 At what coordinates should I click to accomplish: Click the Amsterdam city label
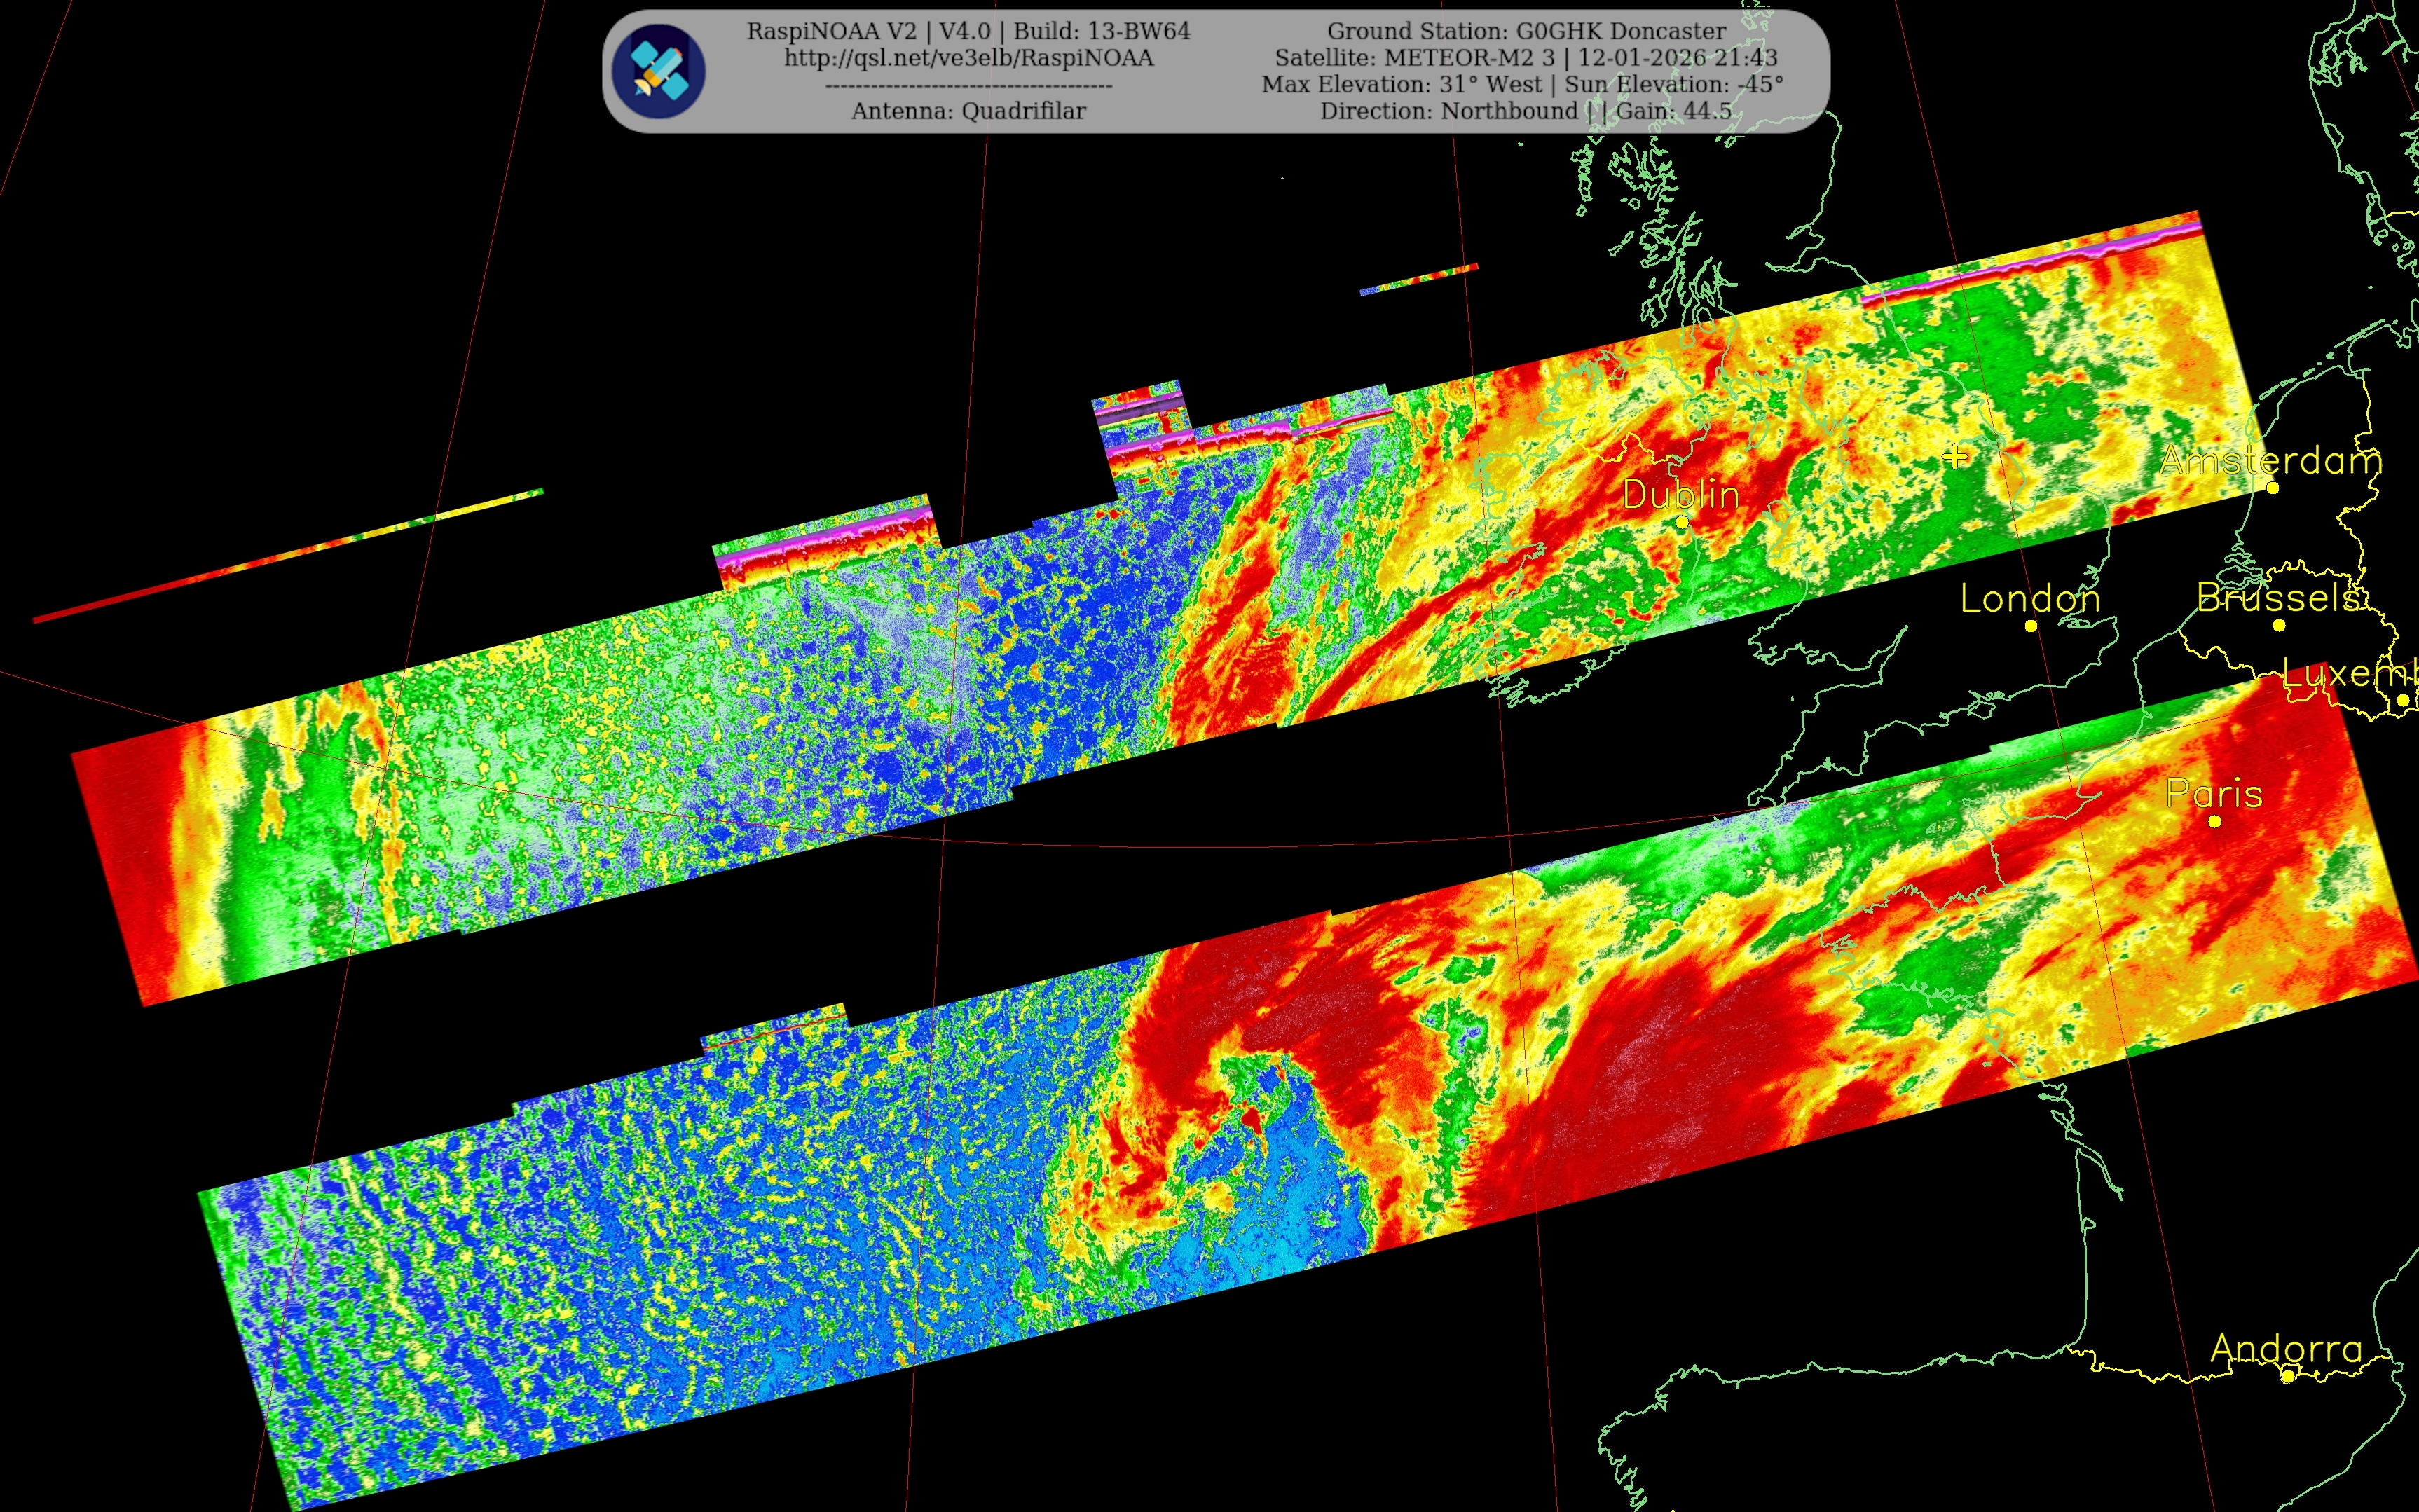[x=2270, y=460]
